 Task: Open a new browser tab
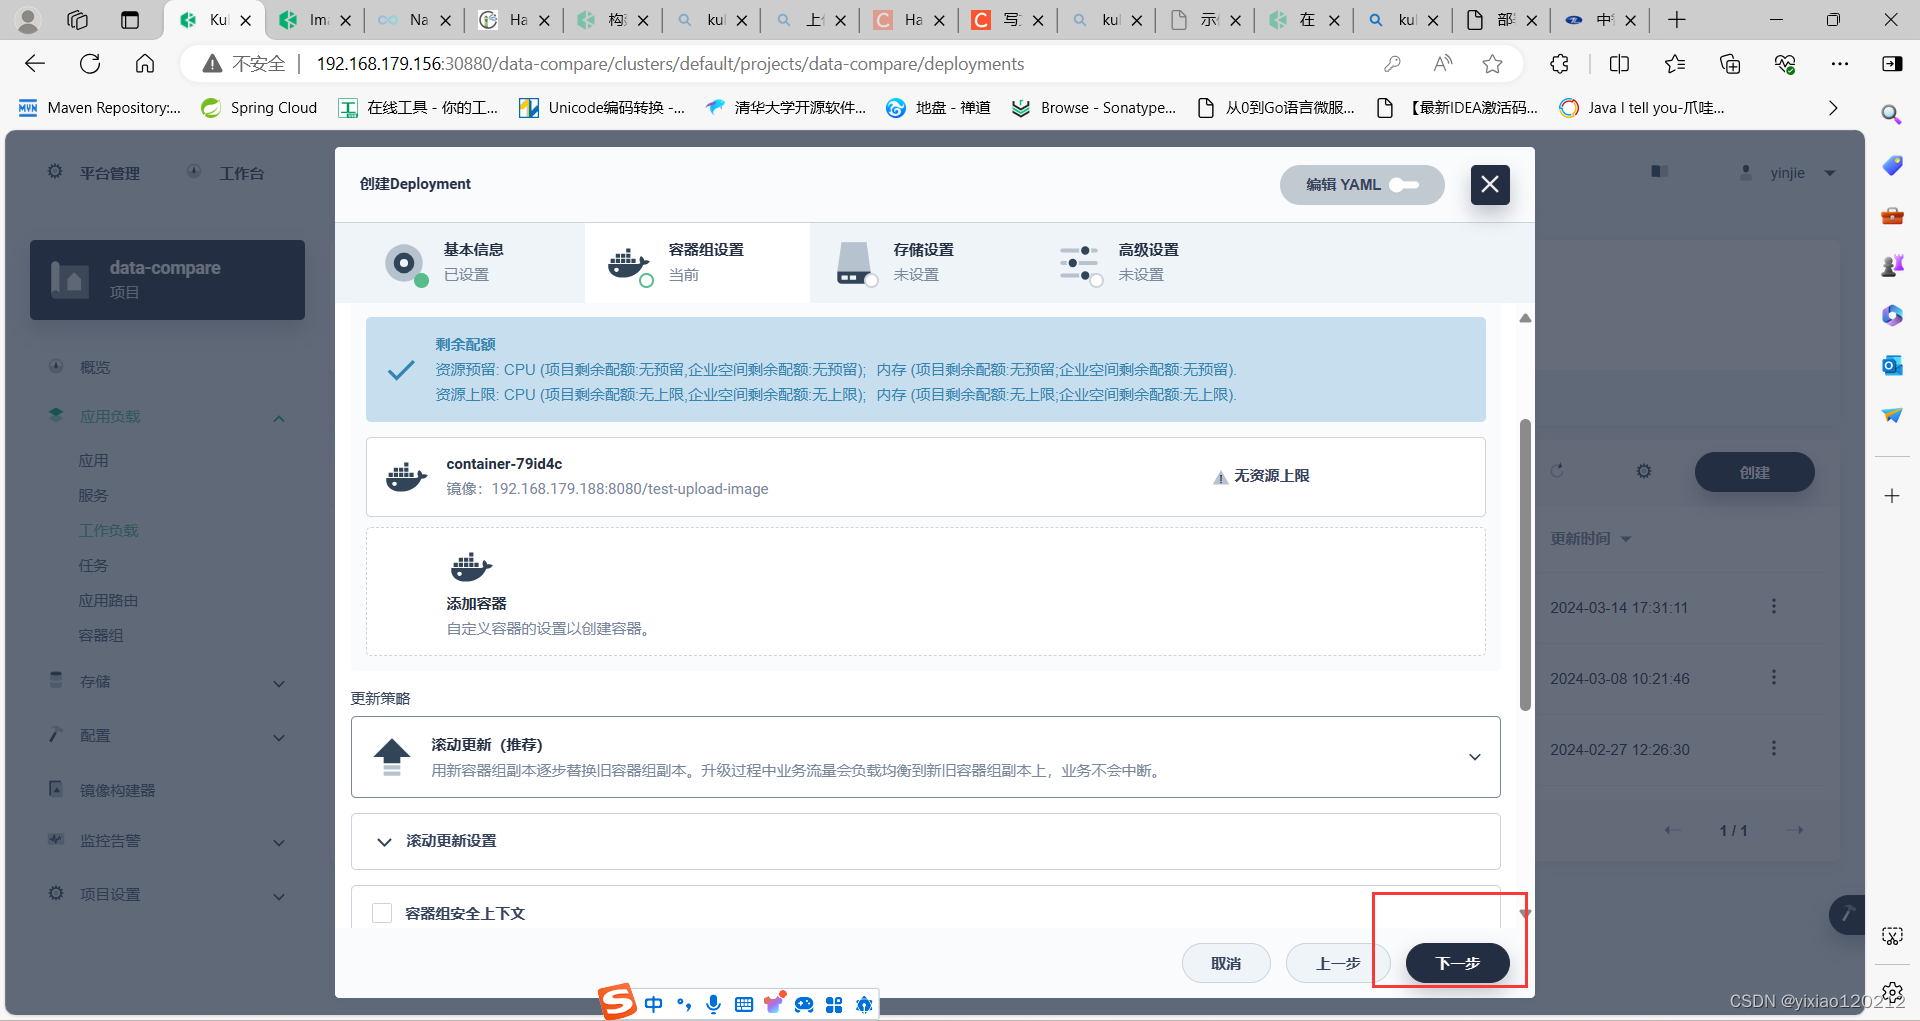pos(1677,20)
